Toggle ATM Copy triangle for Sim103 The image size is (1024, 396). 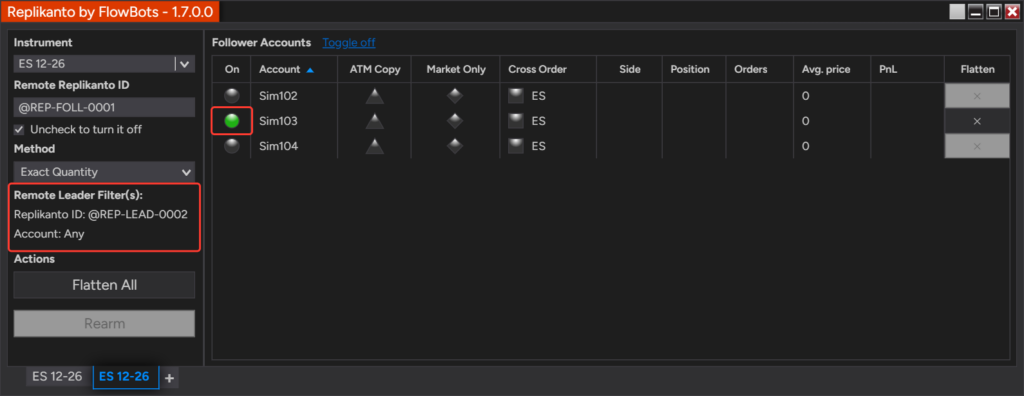[374, 121]
